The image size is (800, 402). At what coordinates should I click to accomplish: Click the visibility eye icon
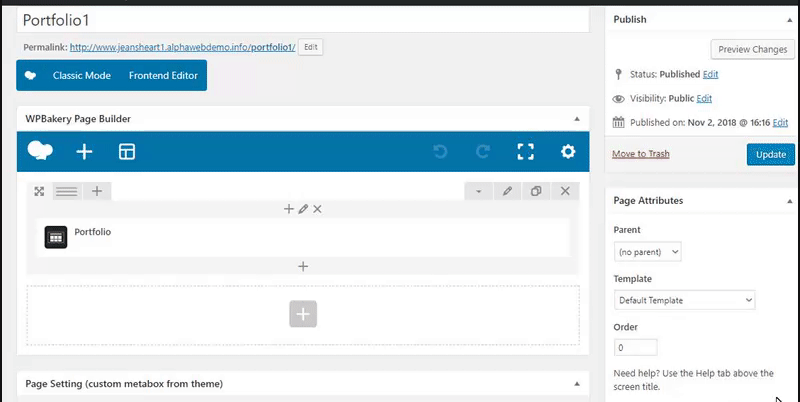pos(618,98)
